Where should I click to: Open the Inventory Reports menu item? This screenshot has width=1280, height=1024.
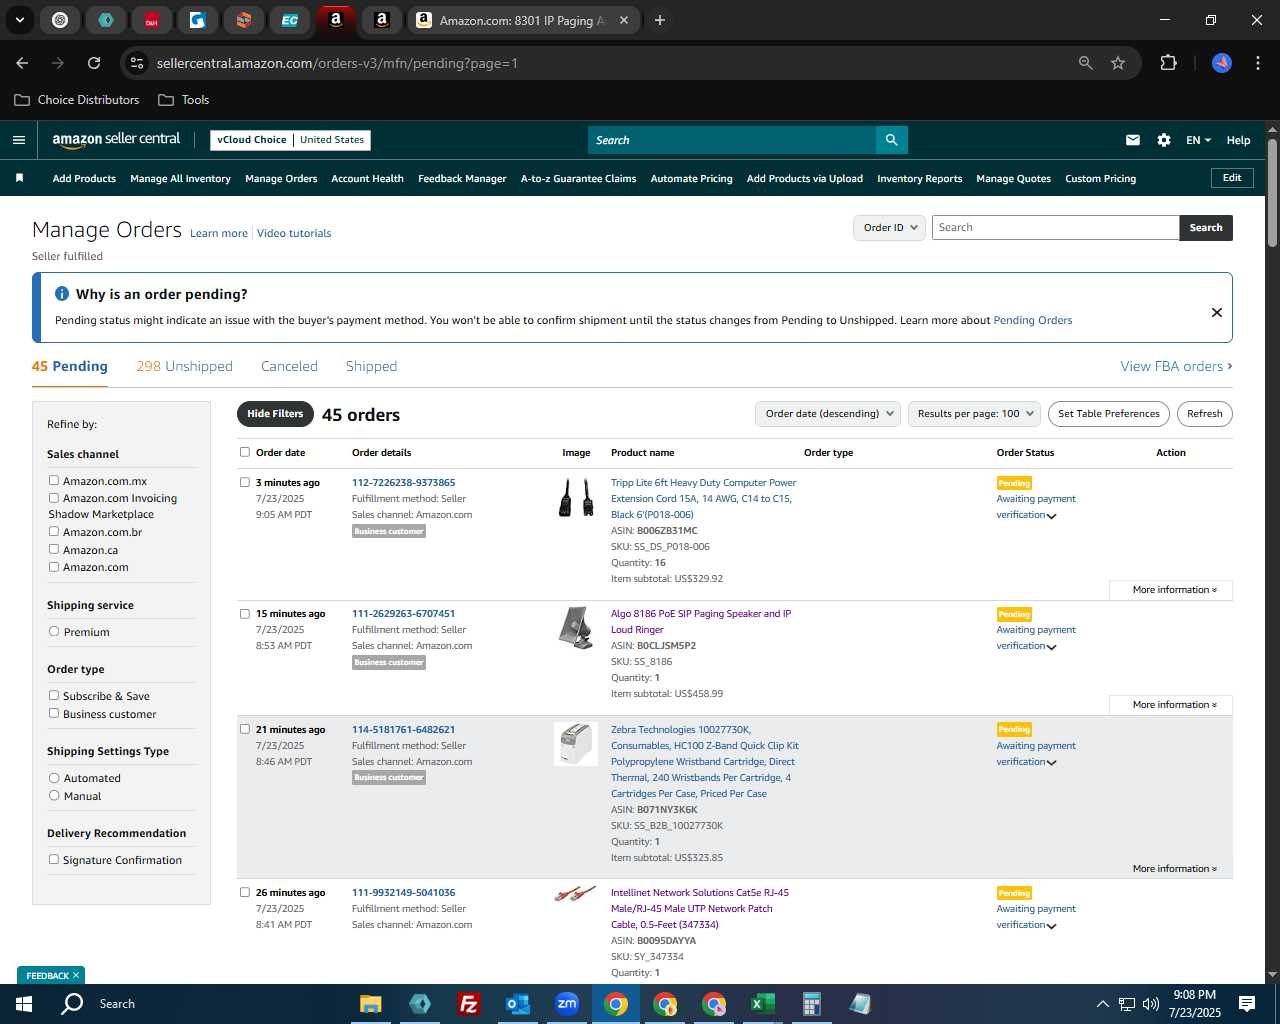point(919,179)
